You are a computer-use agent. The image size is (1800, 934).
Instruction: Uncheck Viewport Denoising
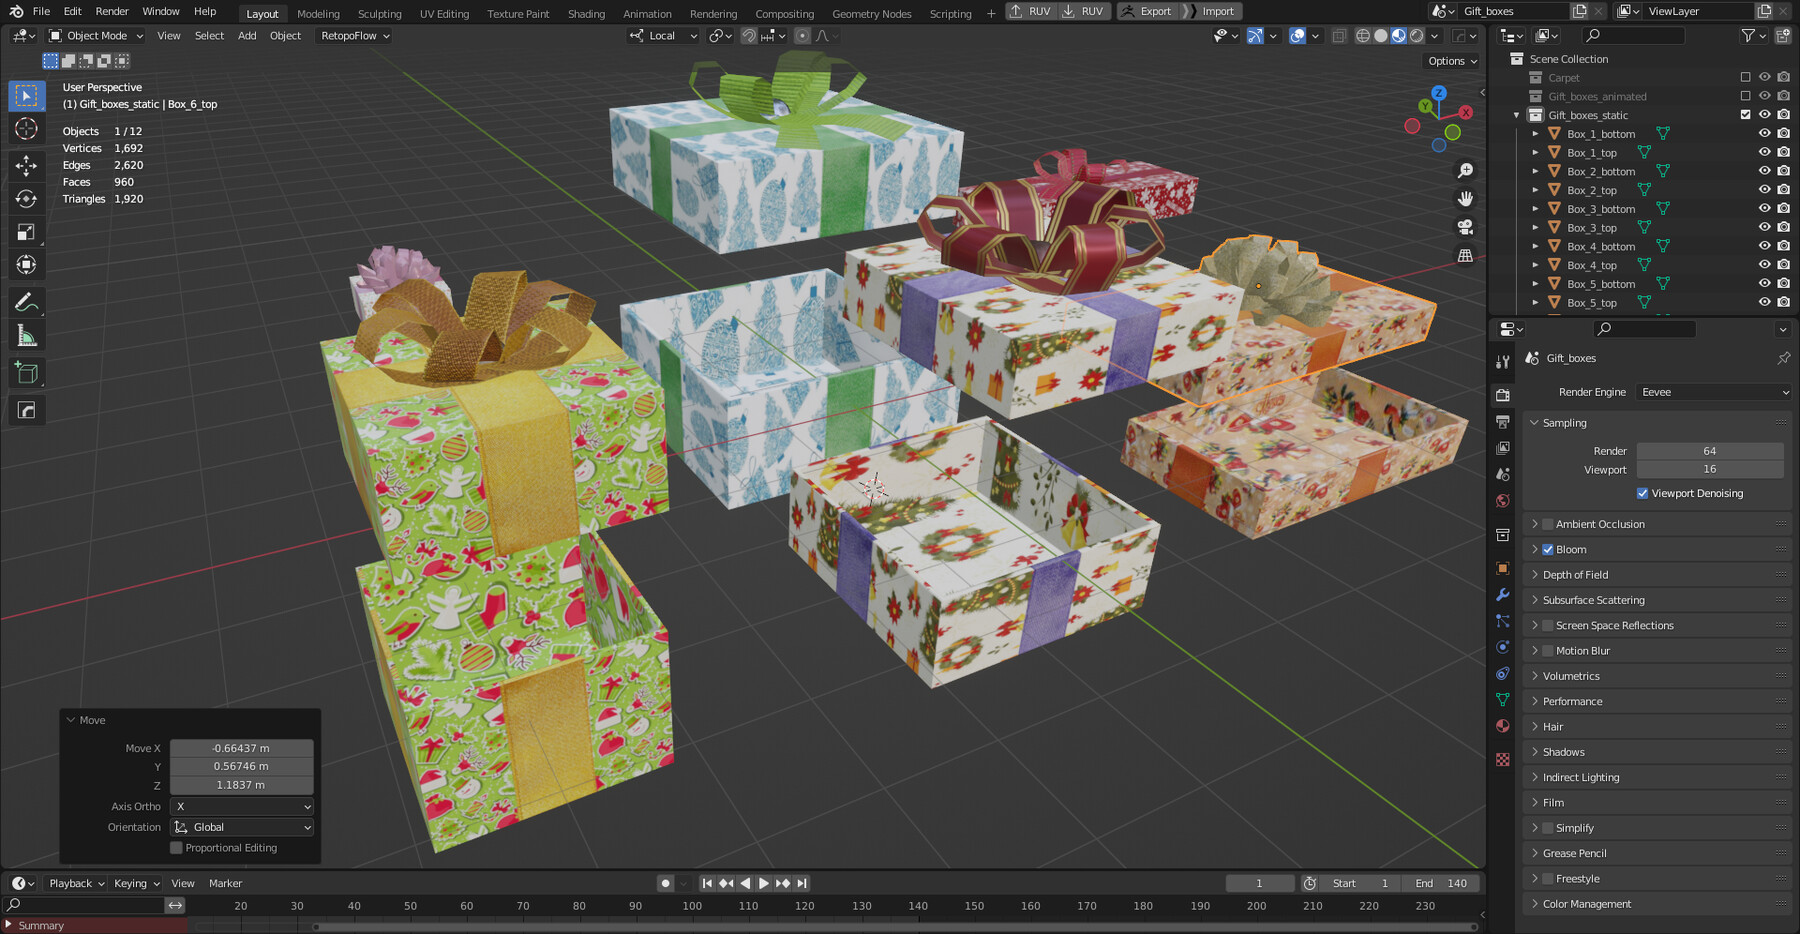[1642, 493]
